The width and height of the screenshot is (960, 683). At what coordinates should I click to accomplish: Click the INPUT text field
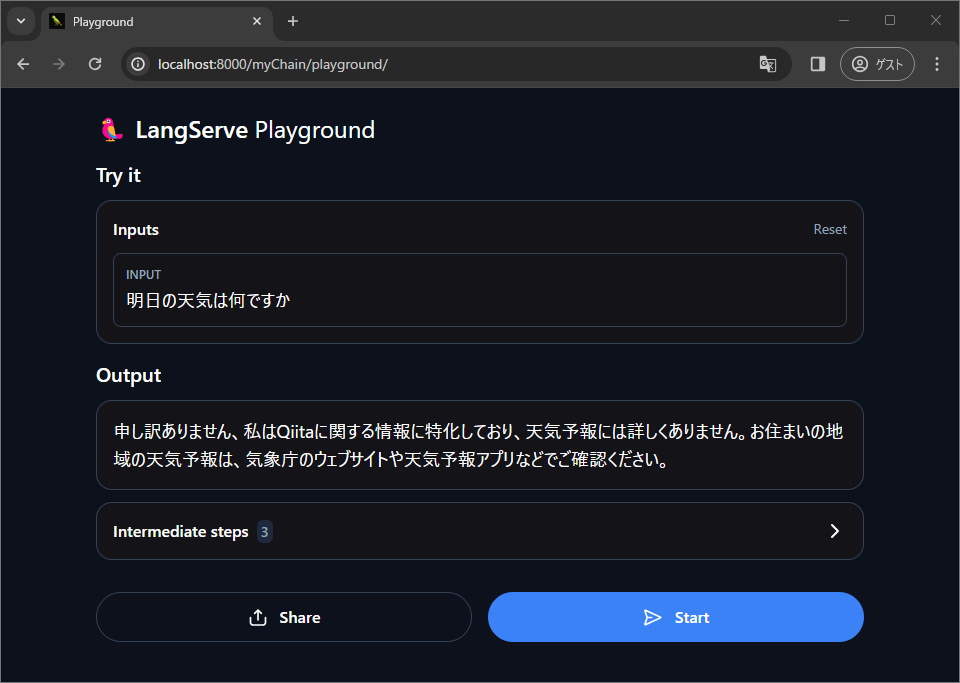pos(480,290)
